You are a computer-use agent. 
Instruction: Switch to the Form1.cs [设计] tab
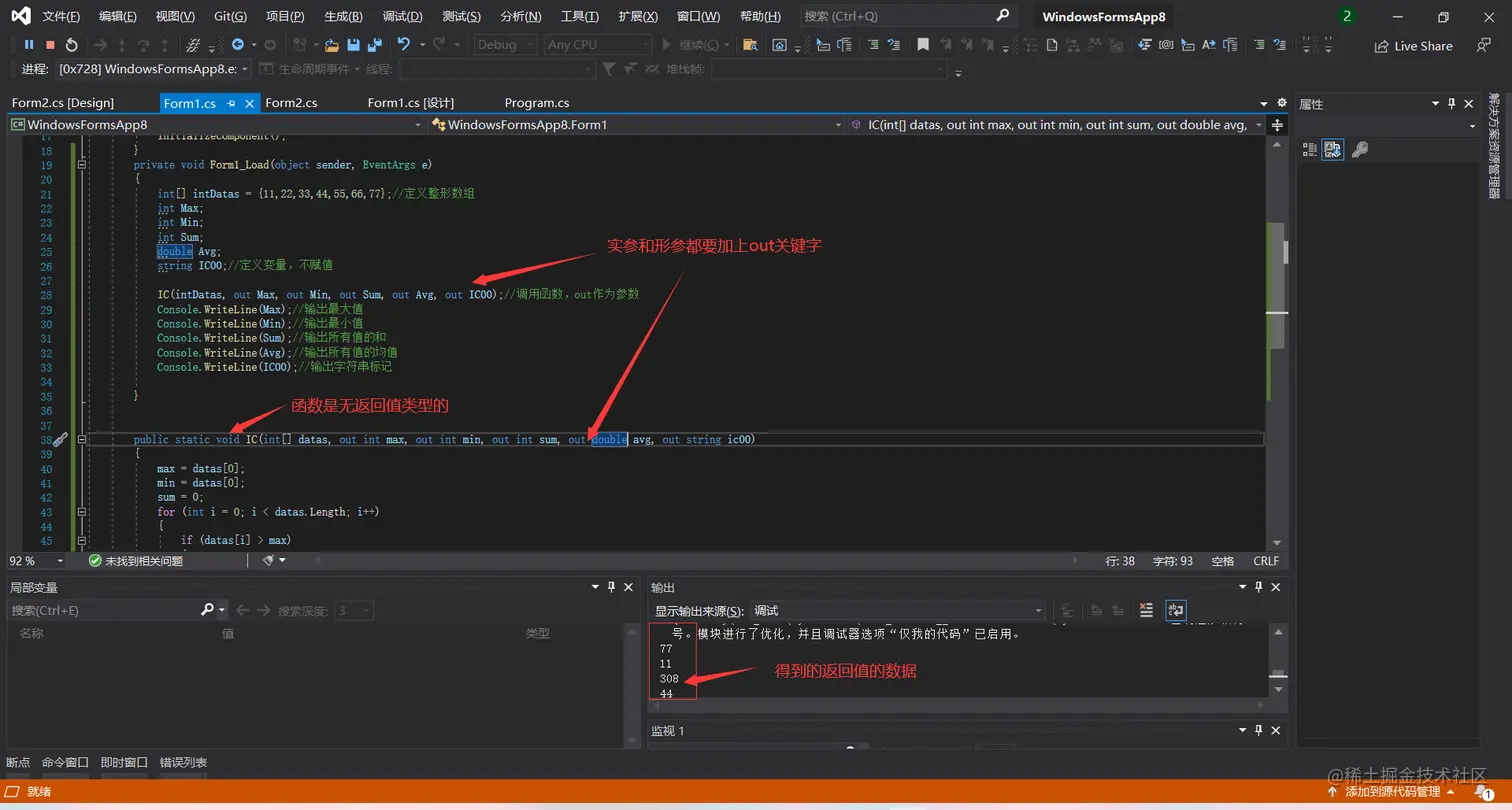tap(411, 103)
